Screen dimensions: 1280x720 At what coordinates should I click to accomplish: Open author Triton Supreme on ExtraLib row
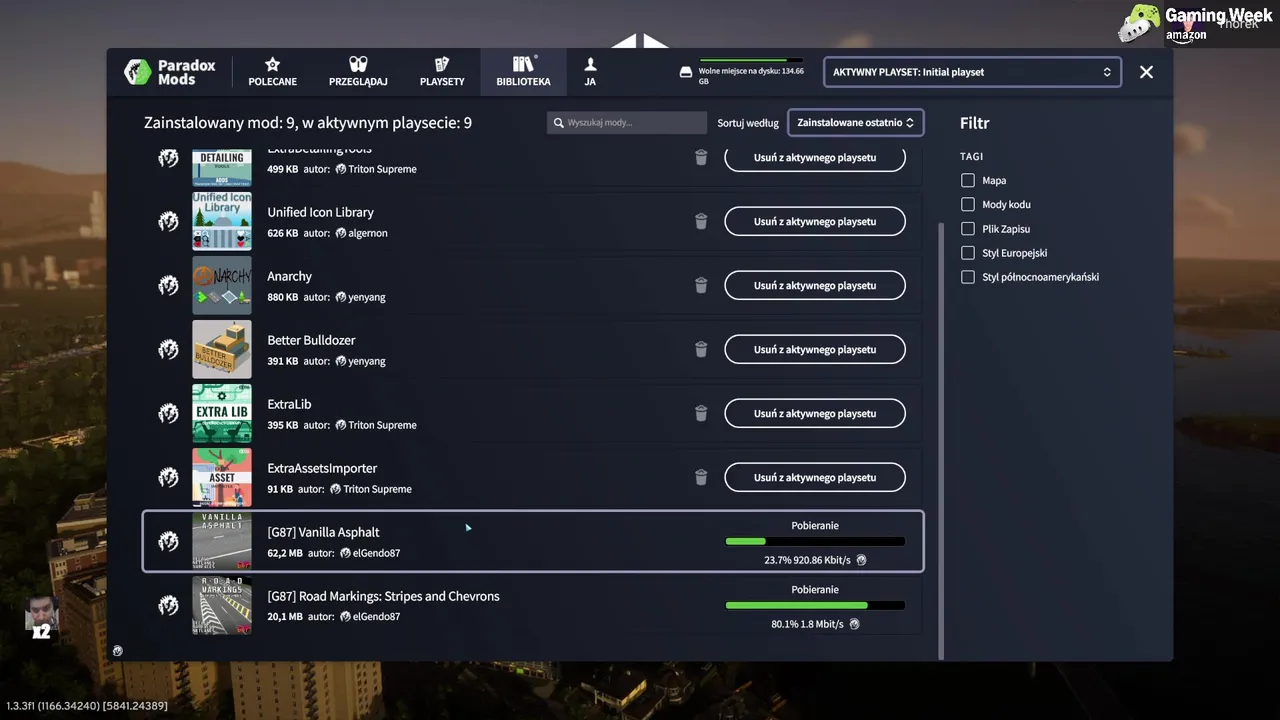pos(376,425)
